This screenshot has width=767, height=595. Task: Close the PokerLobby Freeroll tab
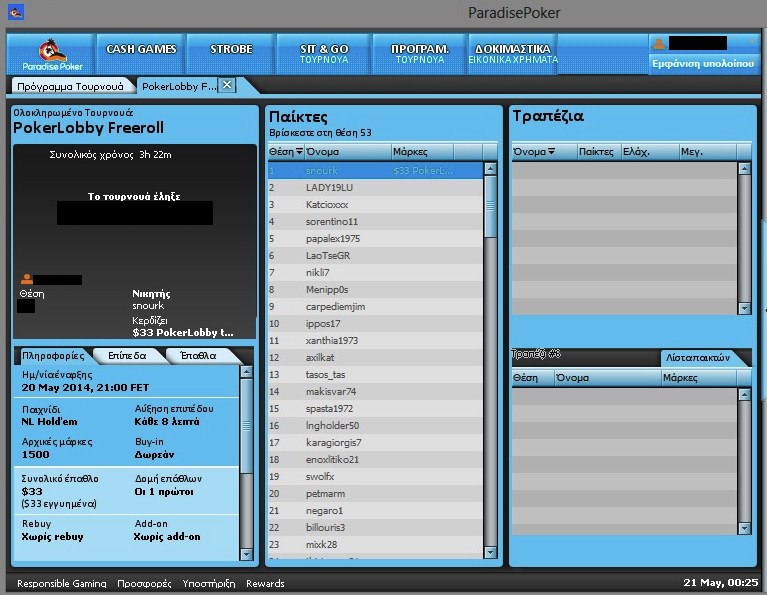tap(227, 85)
